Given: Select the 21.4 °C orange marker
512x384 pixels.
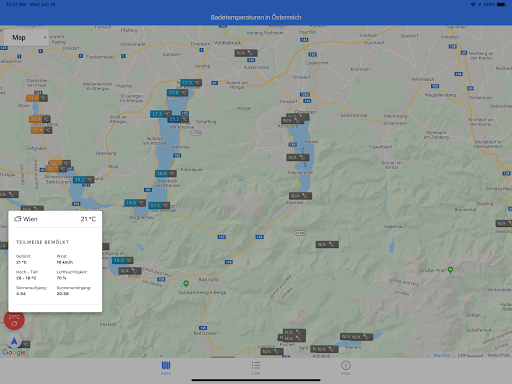Looking at the screenshot, I should 41,130.
